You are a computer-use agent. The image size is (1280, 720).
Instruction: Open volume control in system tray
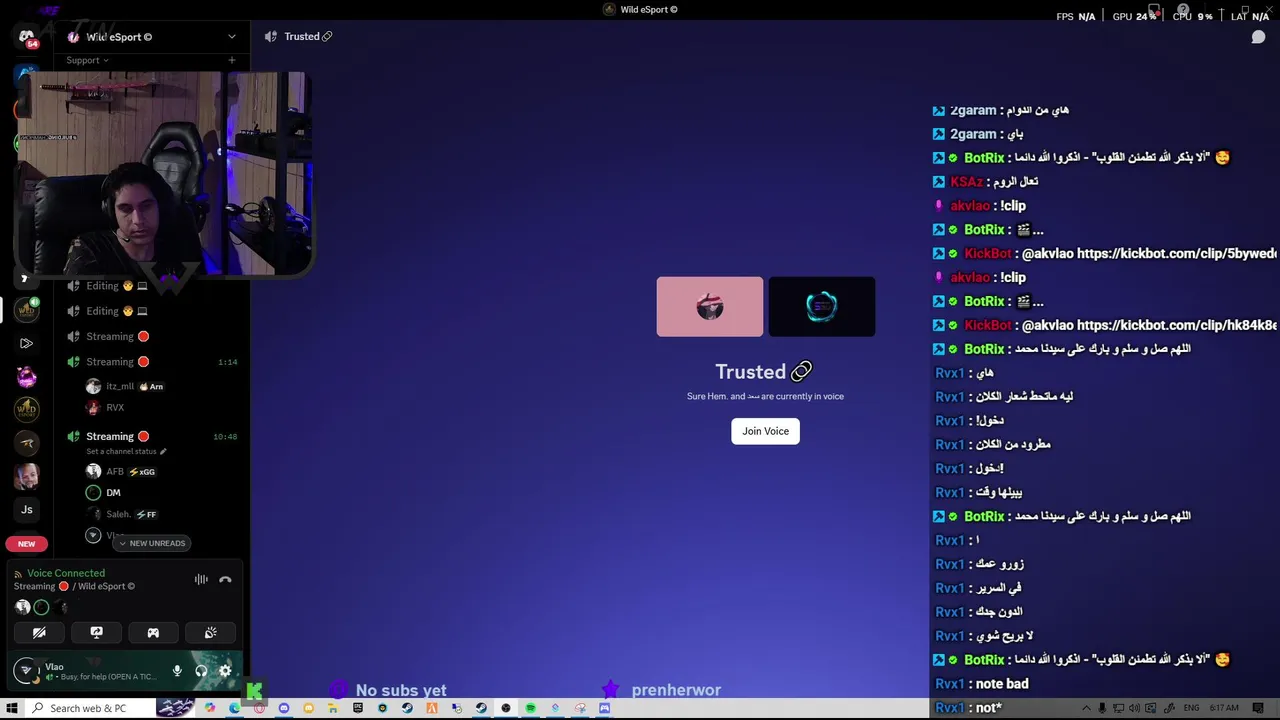pos(1134,708)
